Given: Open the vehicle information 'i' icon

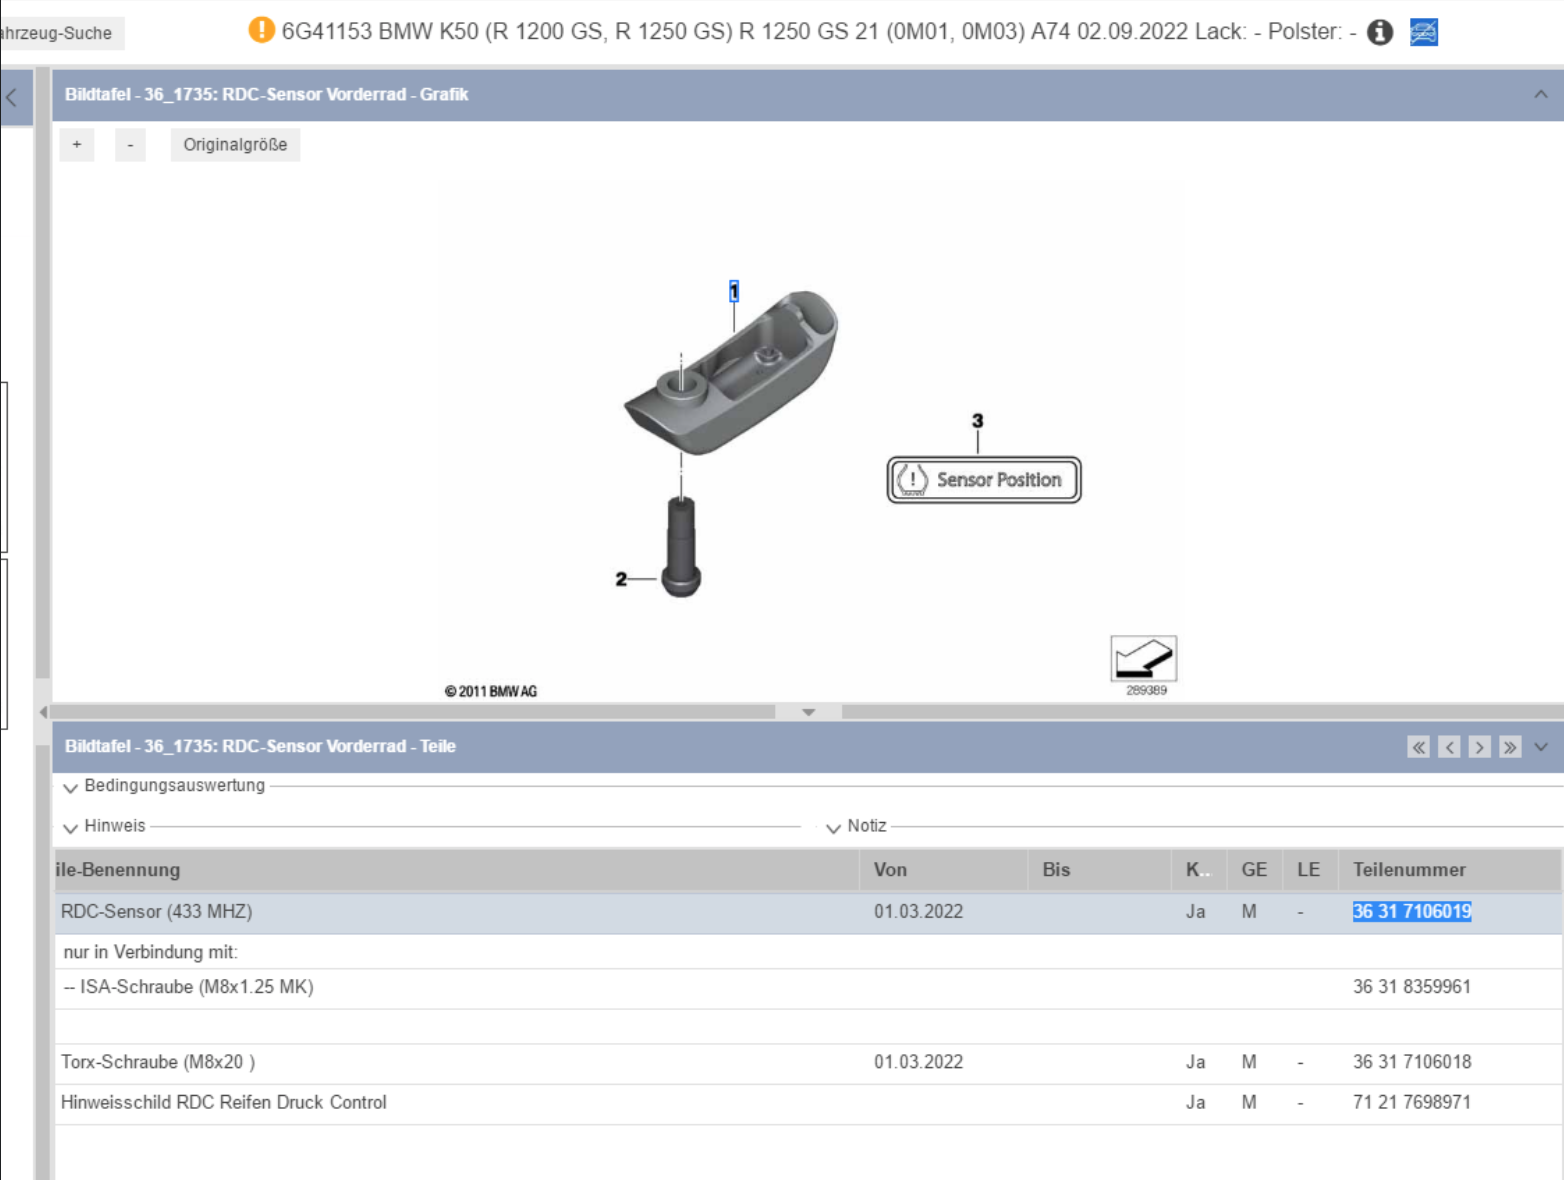Looking at the screenshot, I should 1380,32.
